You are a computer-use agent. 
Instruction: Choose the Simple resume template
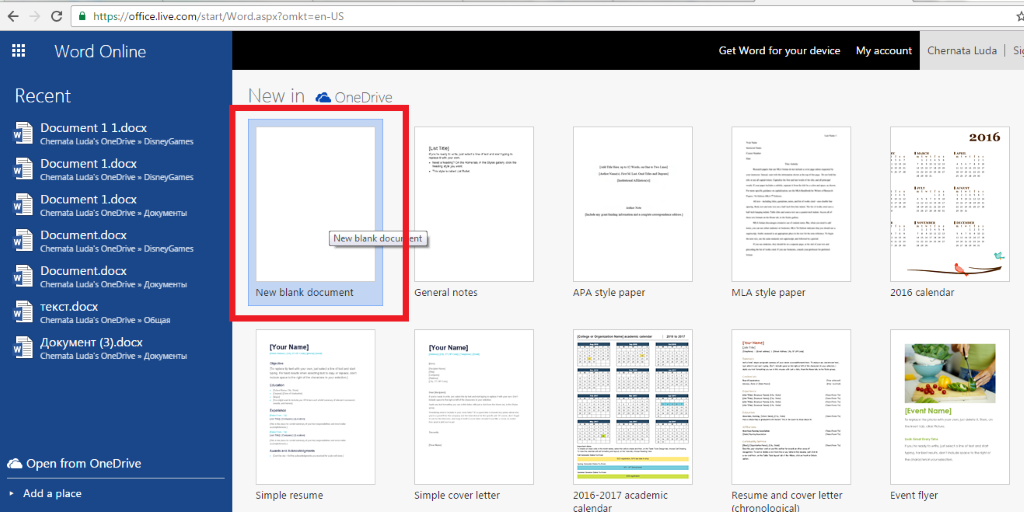point(315,407)
